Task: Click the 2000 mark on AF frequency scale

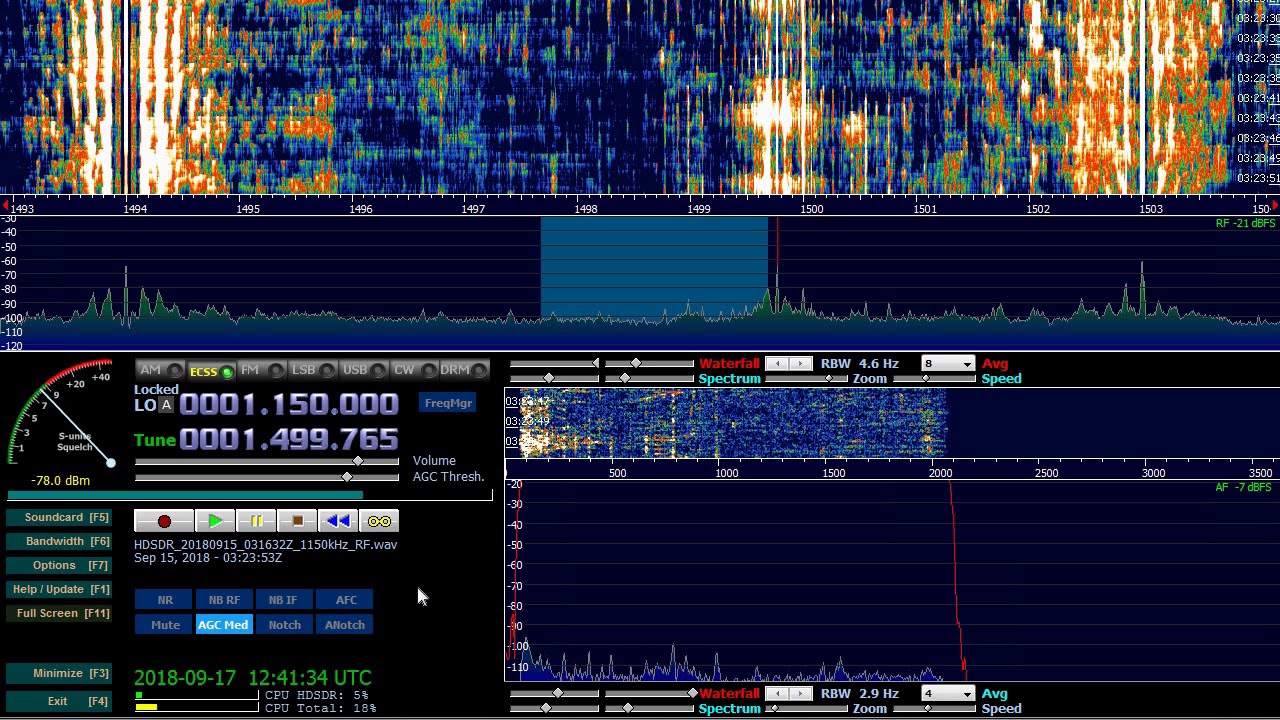Action: tap(940, 473)
